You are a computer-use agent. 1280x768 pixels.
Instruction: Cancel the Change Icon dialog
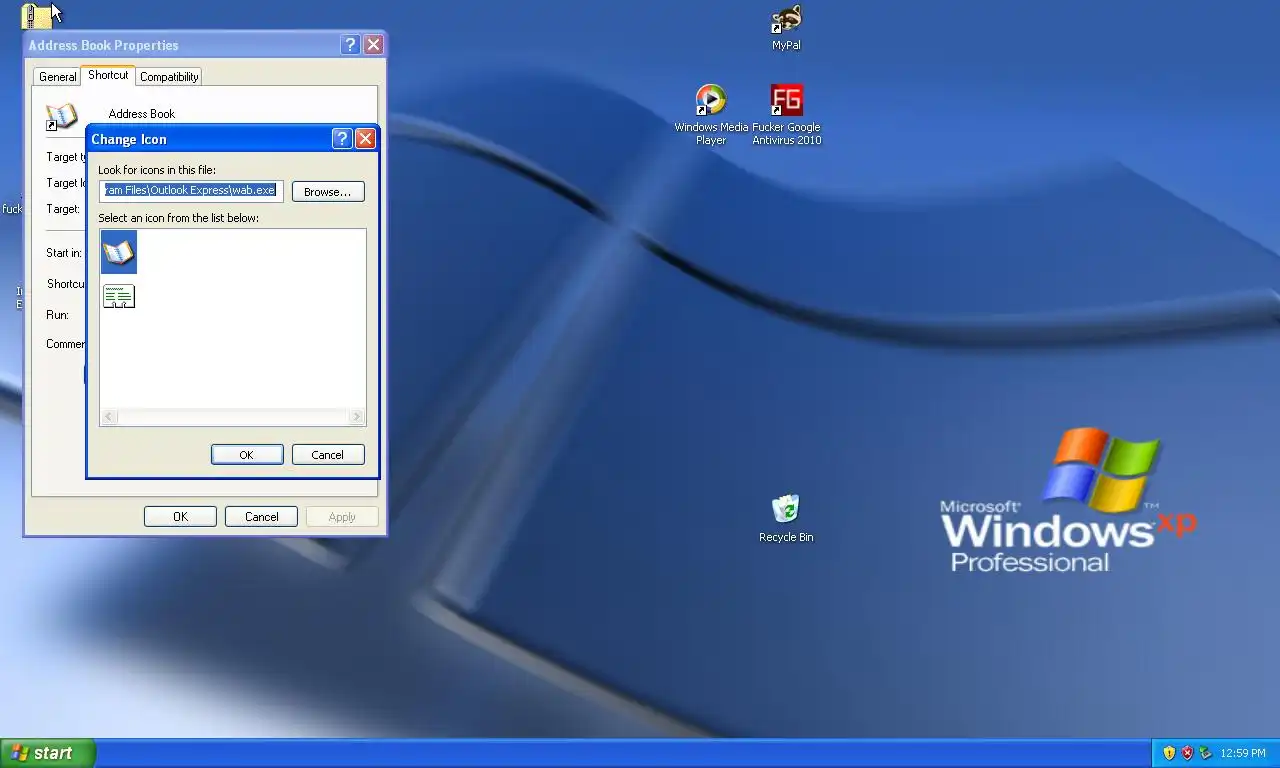(x=328, y=454)
